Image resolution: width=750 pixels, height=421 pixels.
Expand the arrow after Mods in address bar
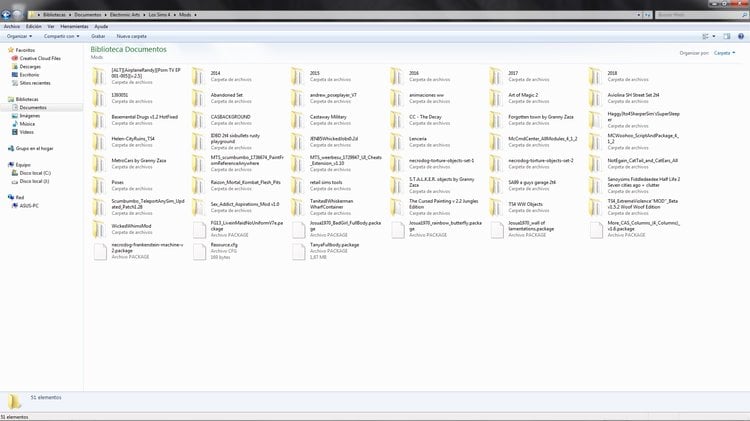point(195,15)
